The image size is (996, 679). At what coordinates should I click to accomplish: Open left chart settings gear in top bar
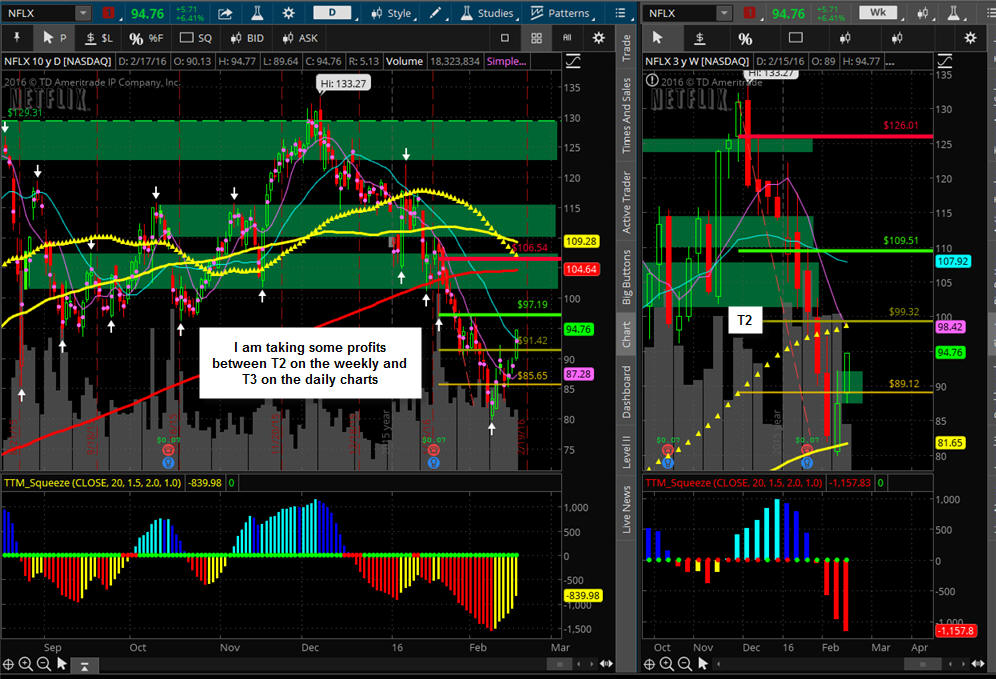(x=288, y=13)
